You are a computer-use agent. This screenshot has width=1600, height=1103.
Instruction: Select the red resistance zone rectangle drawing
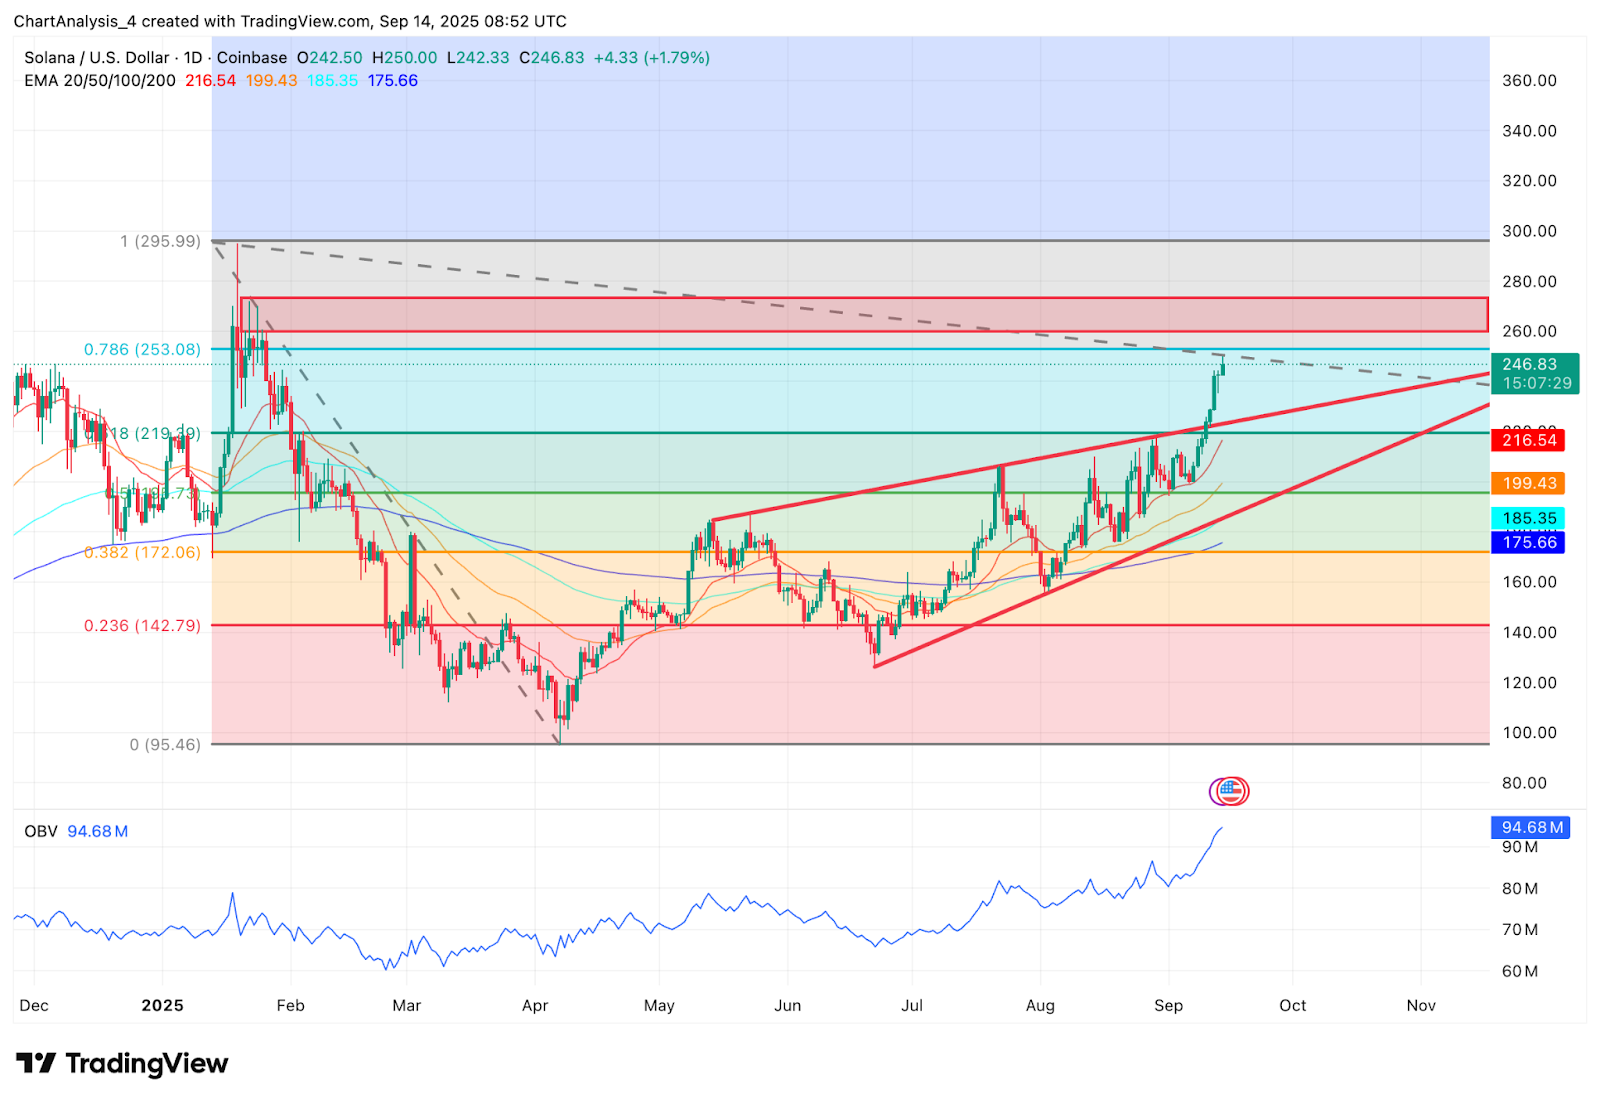coord(864,314)
